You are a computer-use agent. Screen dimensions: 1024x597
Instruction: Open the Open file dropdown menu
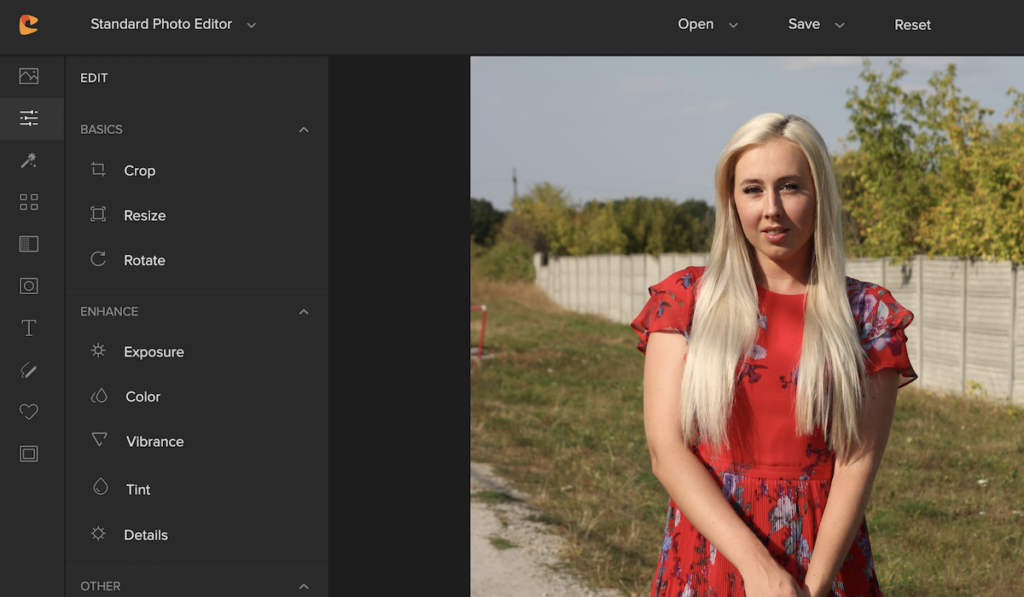[x=707, y=24]
